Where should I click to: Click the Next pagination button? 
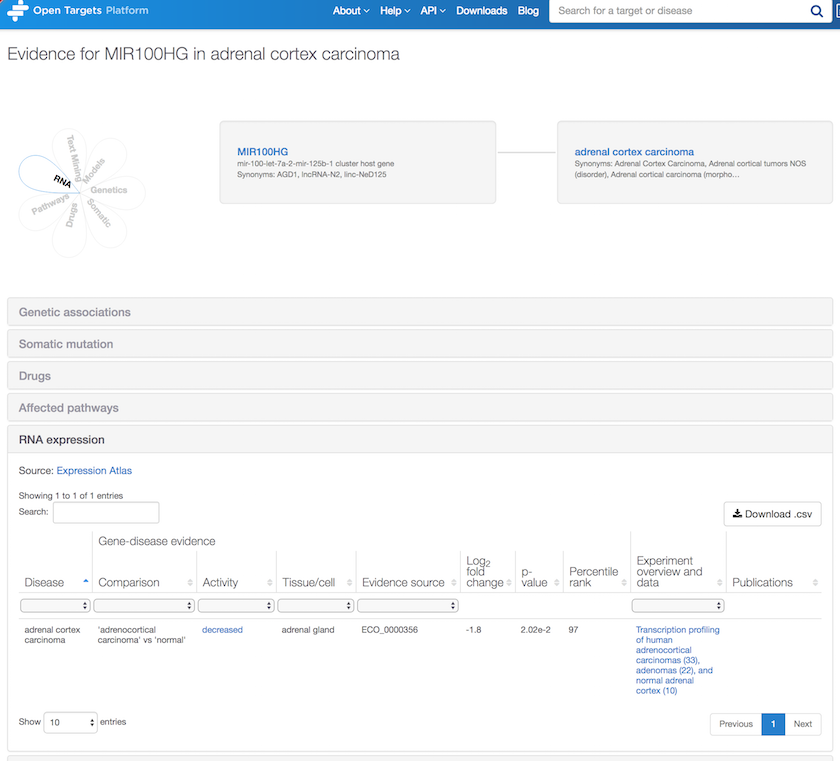pos(803,724)
